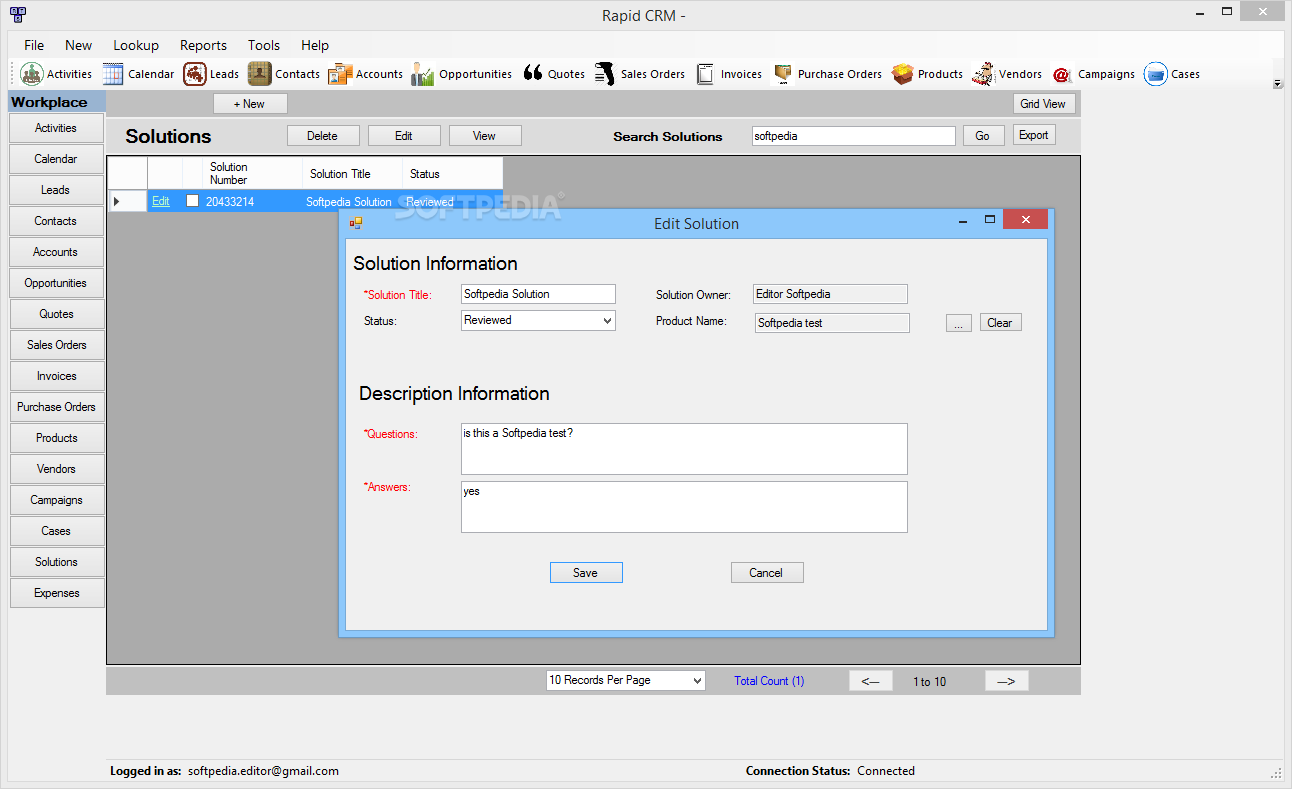
Task: Open the Tools menu
Action: point(264,45)
